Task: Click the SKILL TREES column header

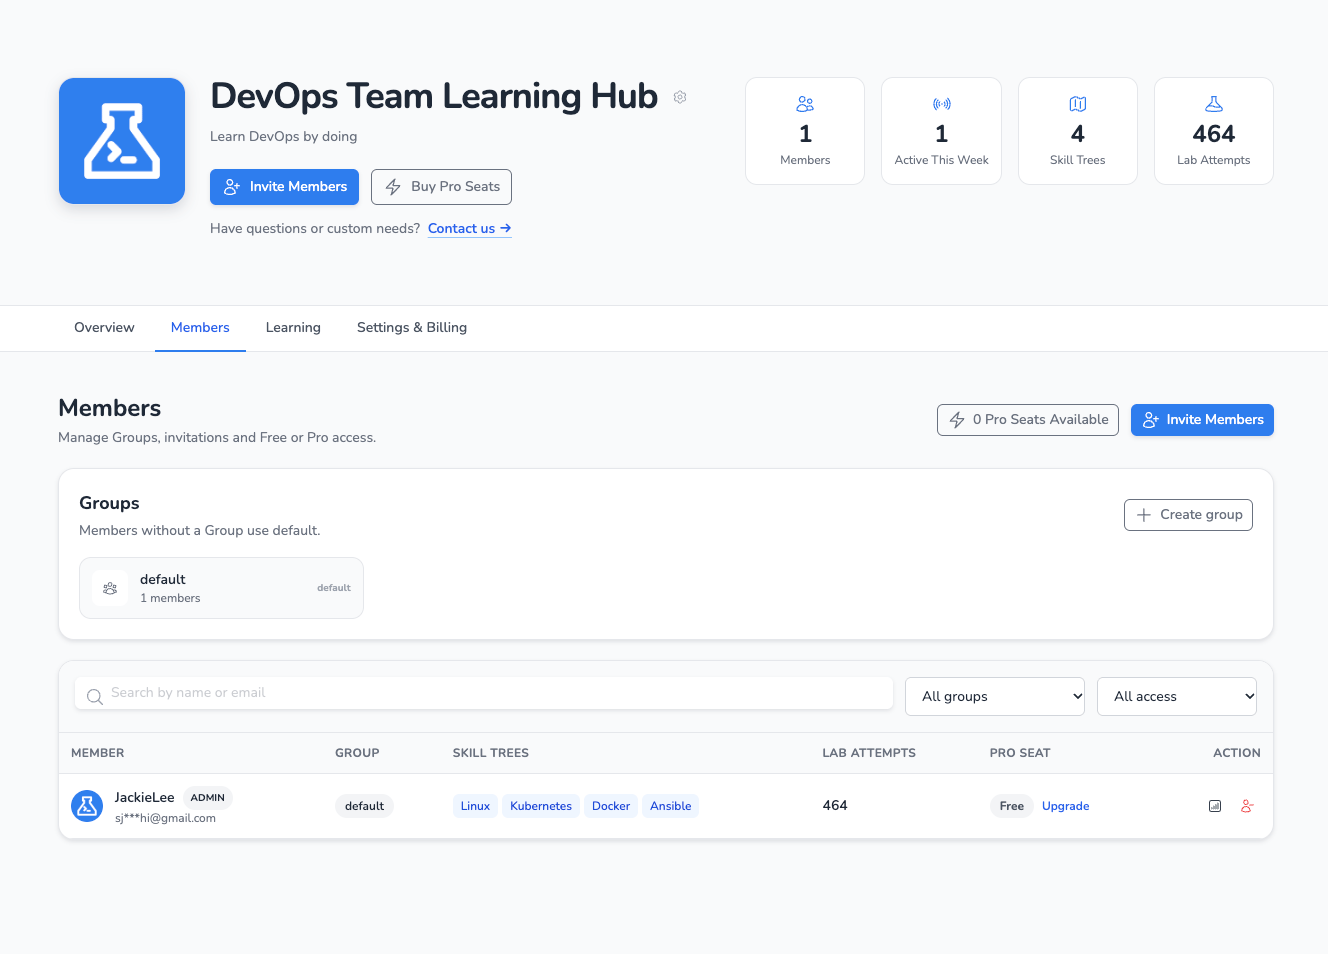Action: (491, 753)
